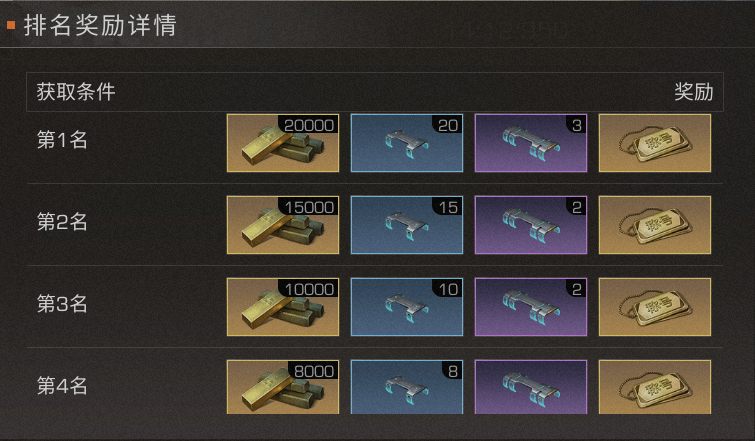
Task: Click second rank purple track item
Action: tap(531, 225)
